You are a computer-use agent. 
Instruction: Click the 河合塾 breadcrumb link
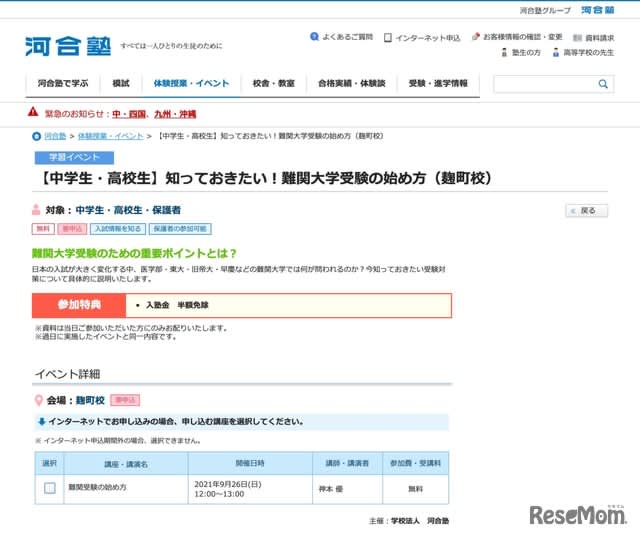click(55, 136)
